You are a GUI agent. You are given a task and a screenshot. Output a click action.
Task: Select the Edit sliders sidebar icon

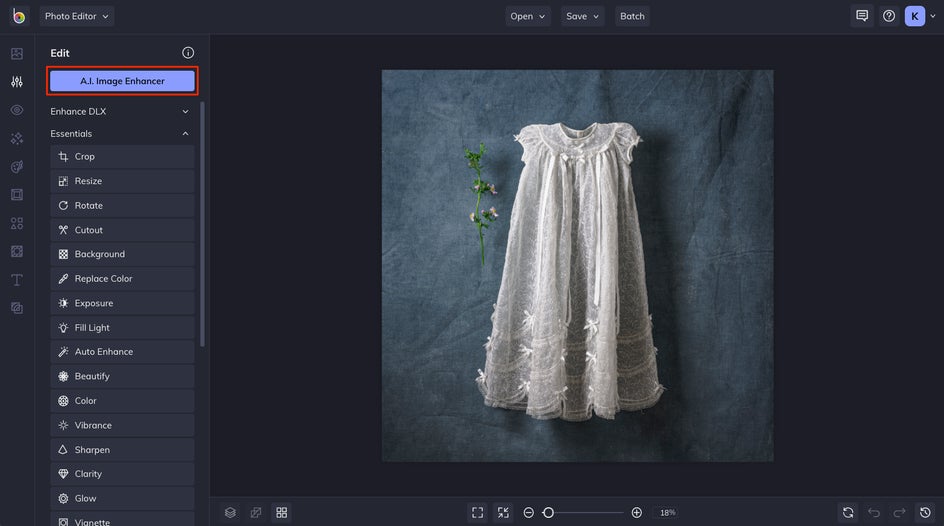point(17,82)
